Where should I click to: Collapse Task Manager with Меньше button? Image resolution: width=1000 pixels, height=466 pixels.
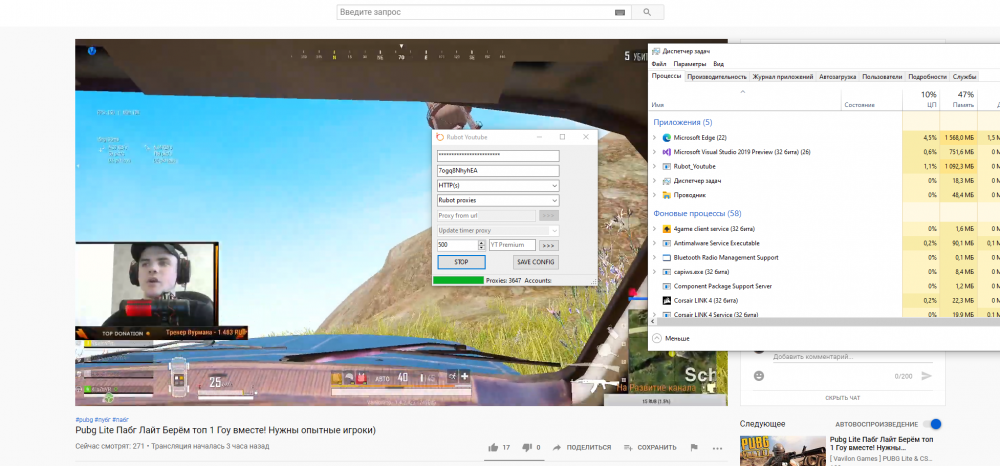click(670, 338)
